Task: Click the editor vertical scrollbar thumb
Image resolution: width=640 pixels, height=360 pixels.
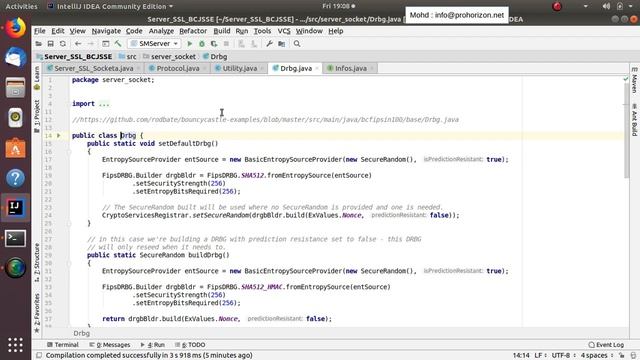Action: pos(627,131)
